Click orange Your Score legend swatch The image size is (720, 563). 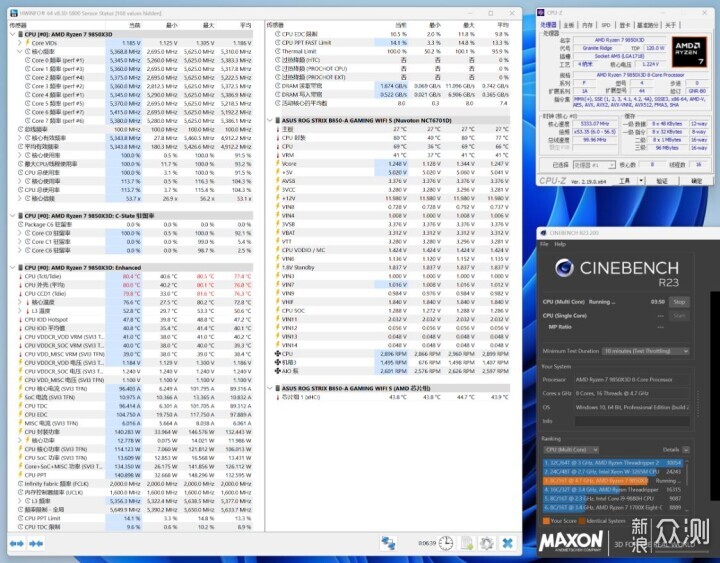(x=546, y=521)
